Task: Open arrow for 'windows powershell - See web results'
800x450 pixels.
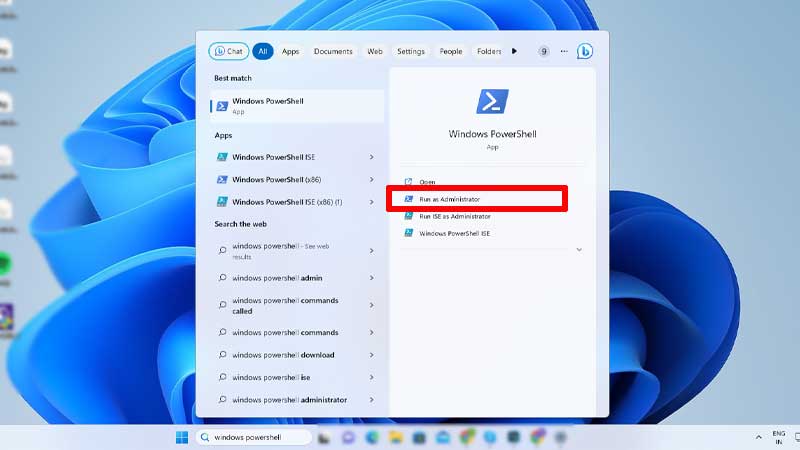Action: (x=371, y=251)
